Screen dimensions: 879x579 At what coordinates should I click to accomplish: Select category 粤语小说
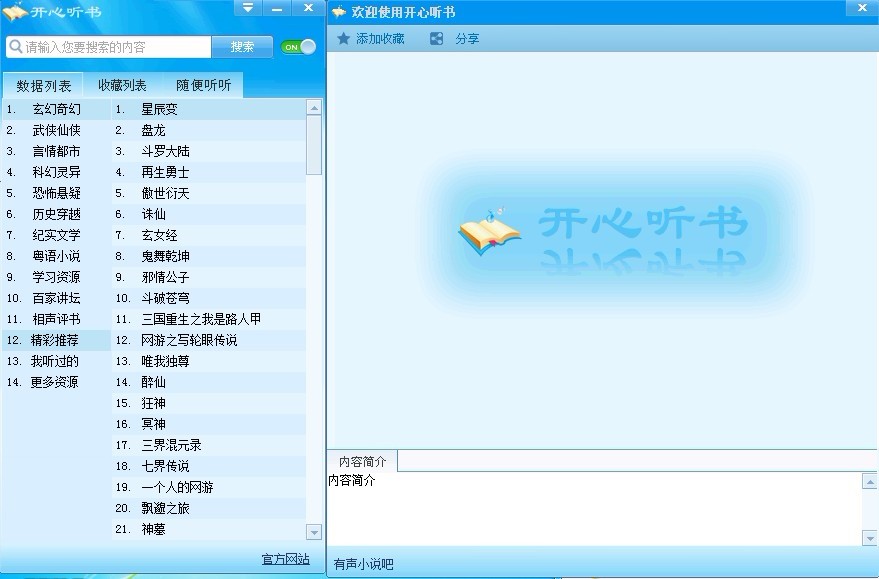[x=56, y=256]
